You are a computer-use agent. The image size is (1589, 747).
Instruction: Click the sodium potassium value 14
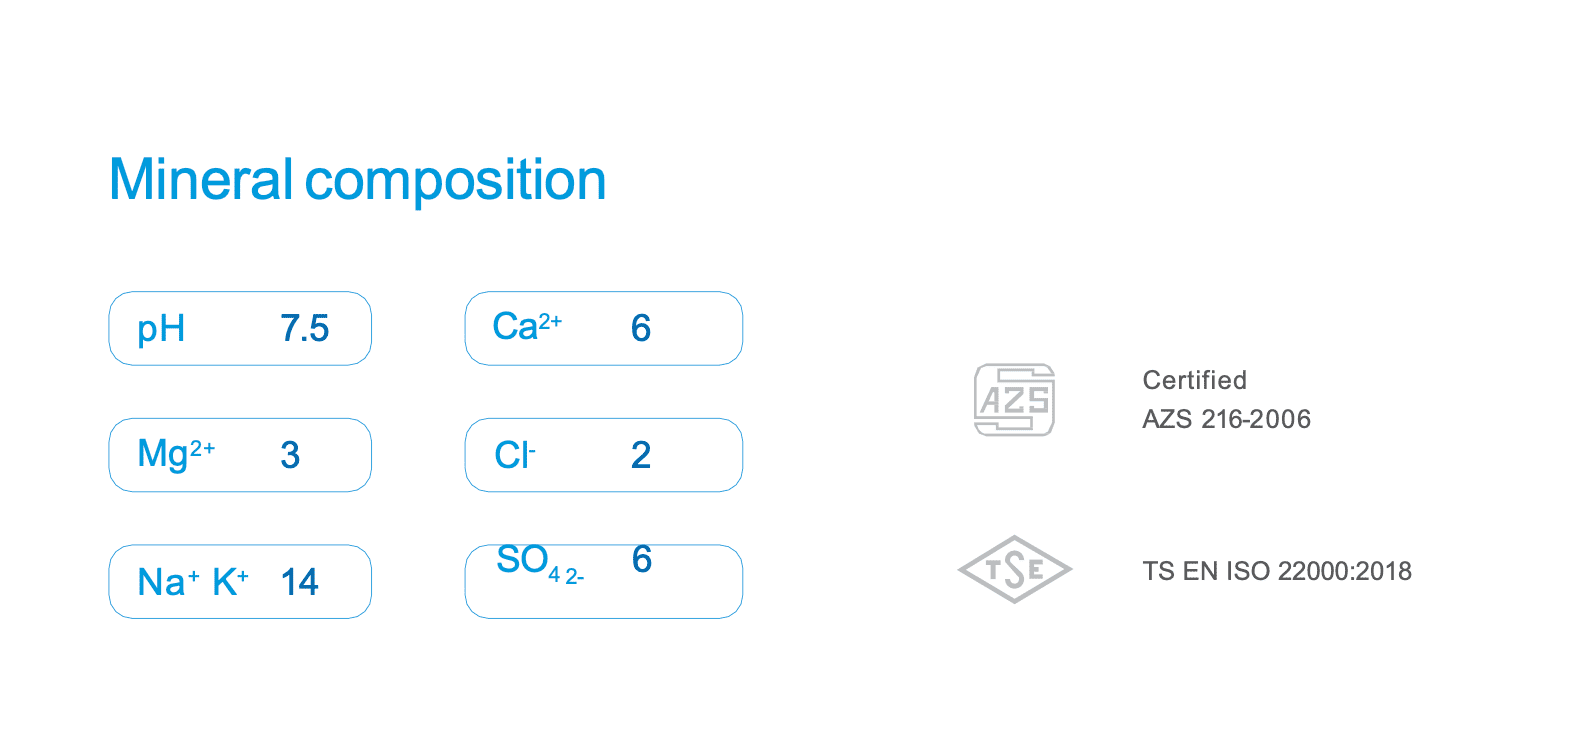pyautogui.click(x=299, y=582)
